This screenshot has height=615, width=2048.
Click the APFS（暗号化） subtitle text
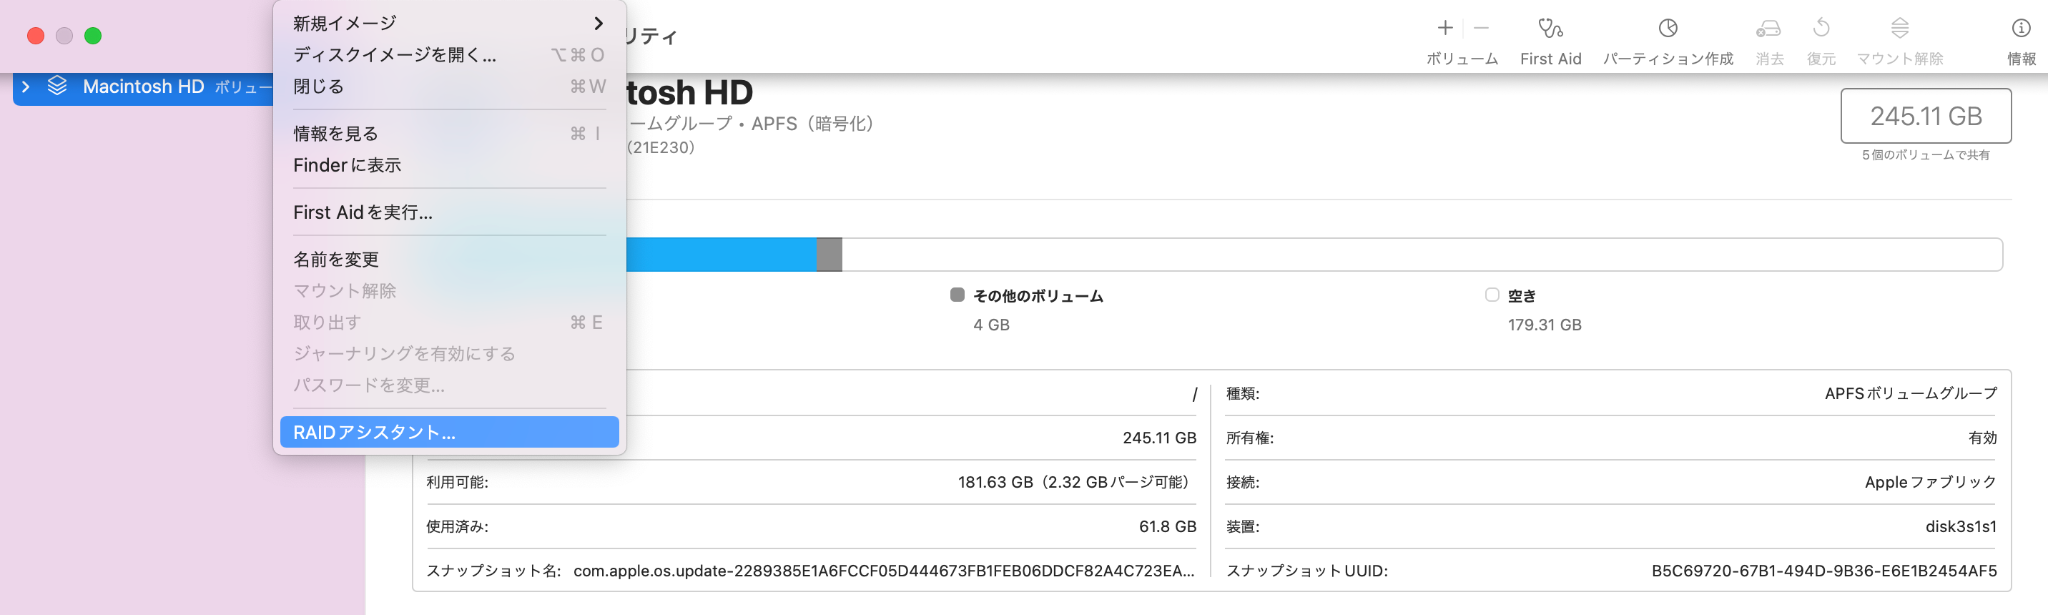[812, 124]
